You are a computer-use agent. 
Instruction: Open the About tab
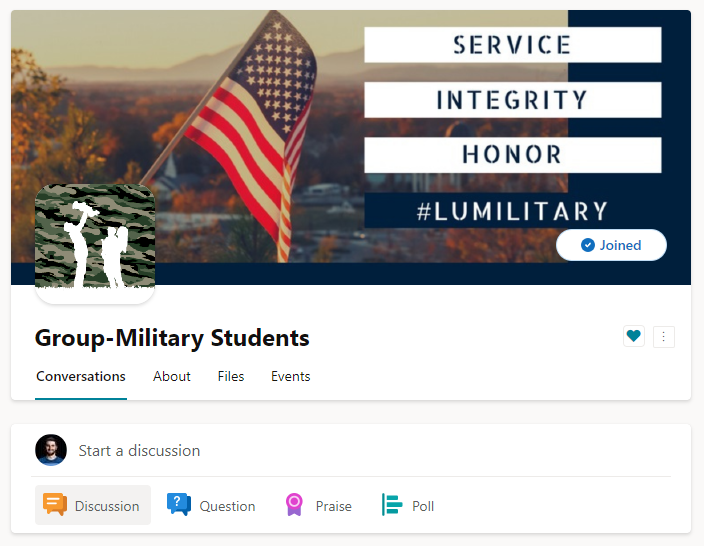pos(172,377)
